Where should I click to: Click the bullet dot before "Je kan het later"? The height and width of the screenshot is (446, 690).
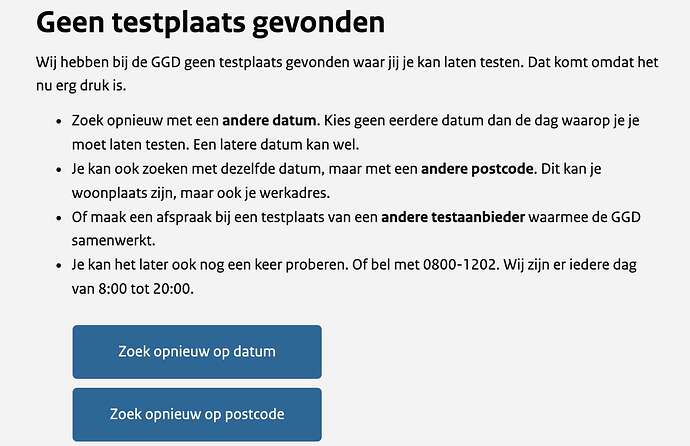[58, 265]
